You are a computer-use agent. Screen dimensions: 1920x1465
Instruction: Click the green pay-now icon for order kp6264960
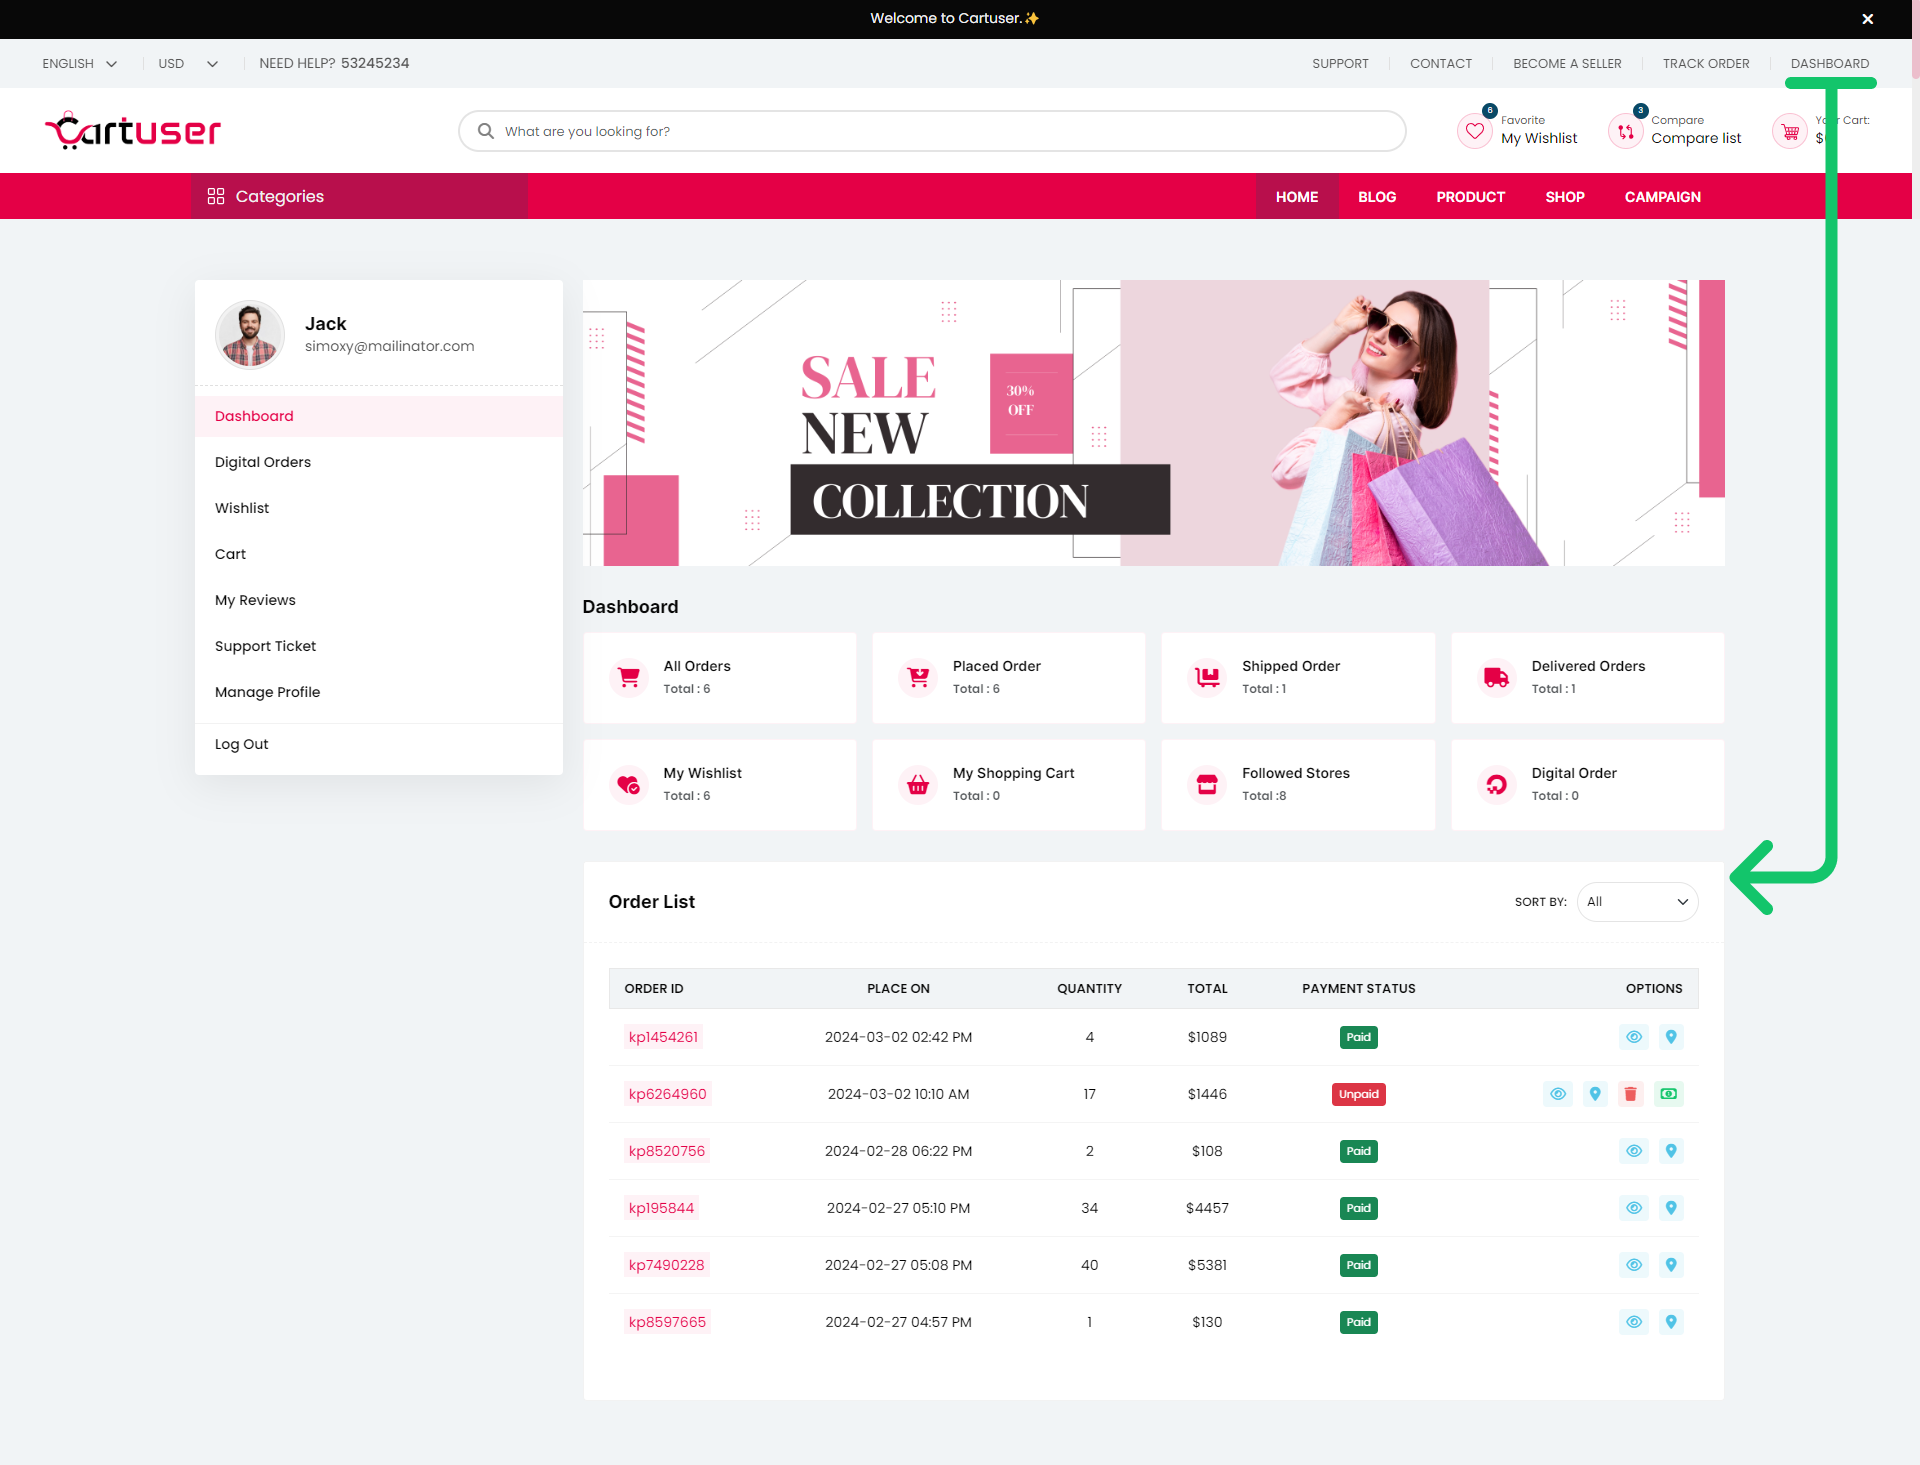click(1668, 1094)
